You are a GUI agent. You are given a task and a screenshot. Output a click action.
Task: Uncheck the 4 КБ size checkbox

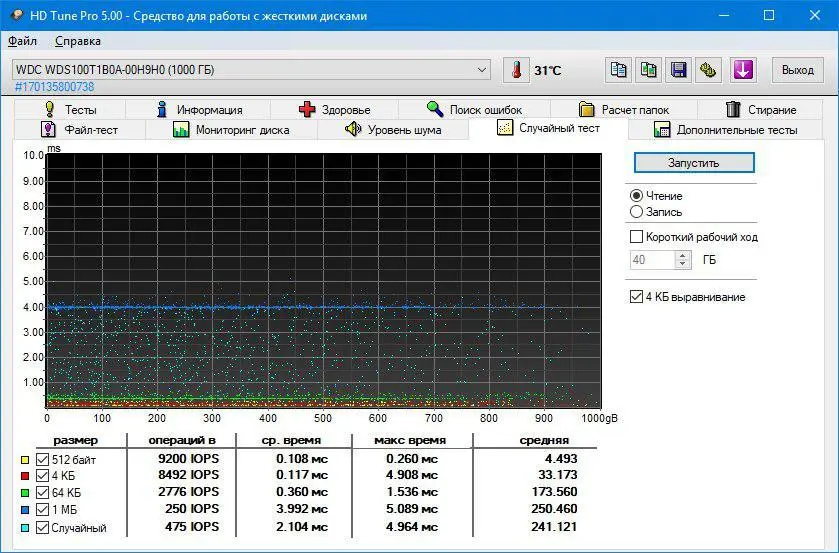point(42,475)
